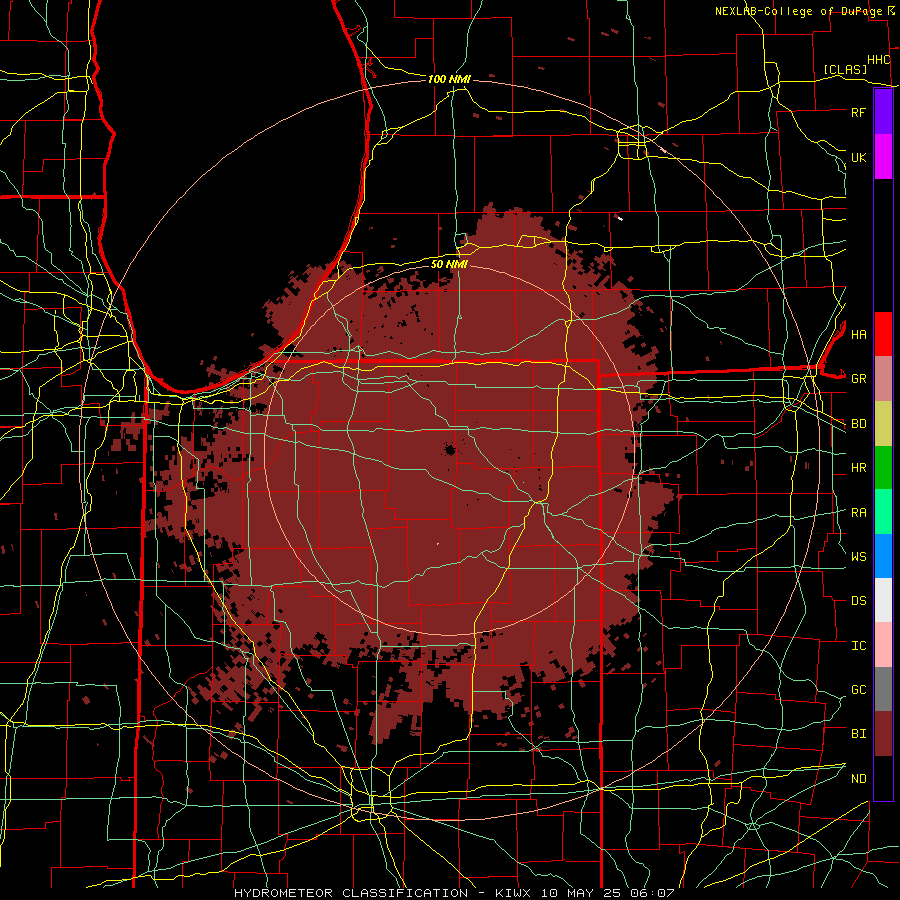Viewport: 900px width, 900px height.
Task: Click the BD legend label
Action: coord(858,424)
